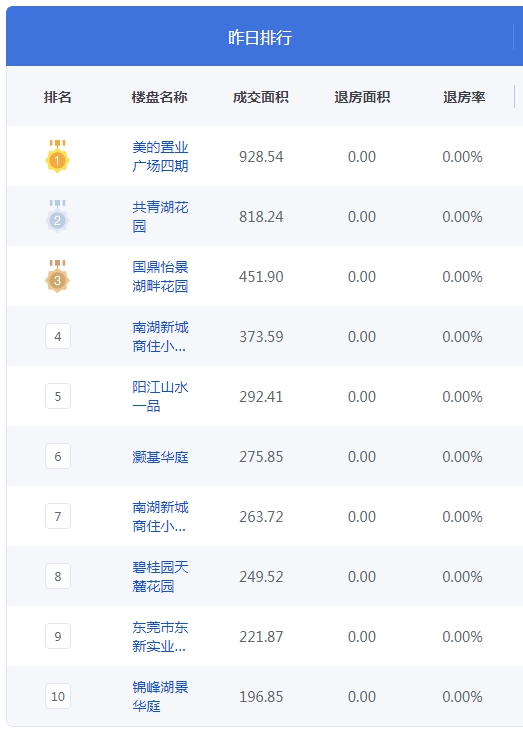Click the 成交面积 column header
Viewport: 523px width, 732px height.
click(x=261, y=97)
